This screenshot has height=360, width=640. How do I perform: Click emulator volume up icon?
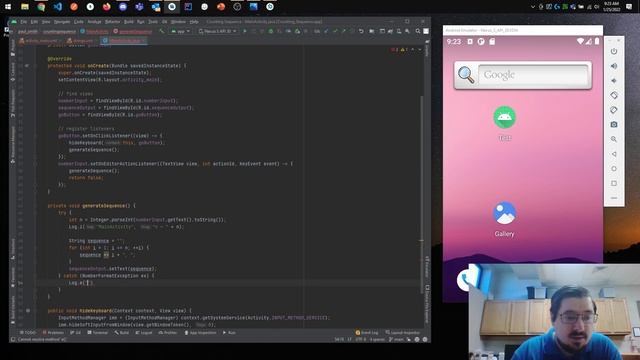point(613,66)
